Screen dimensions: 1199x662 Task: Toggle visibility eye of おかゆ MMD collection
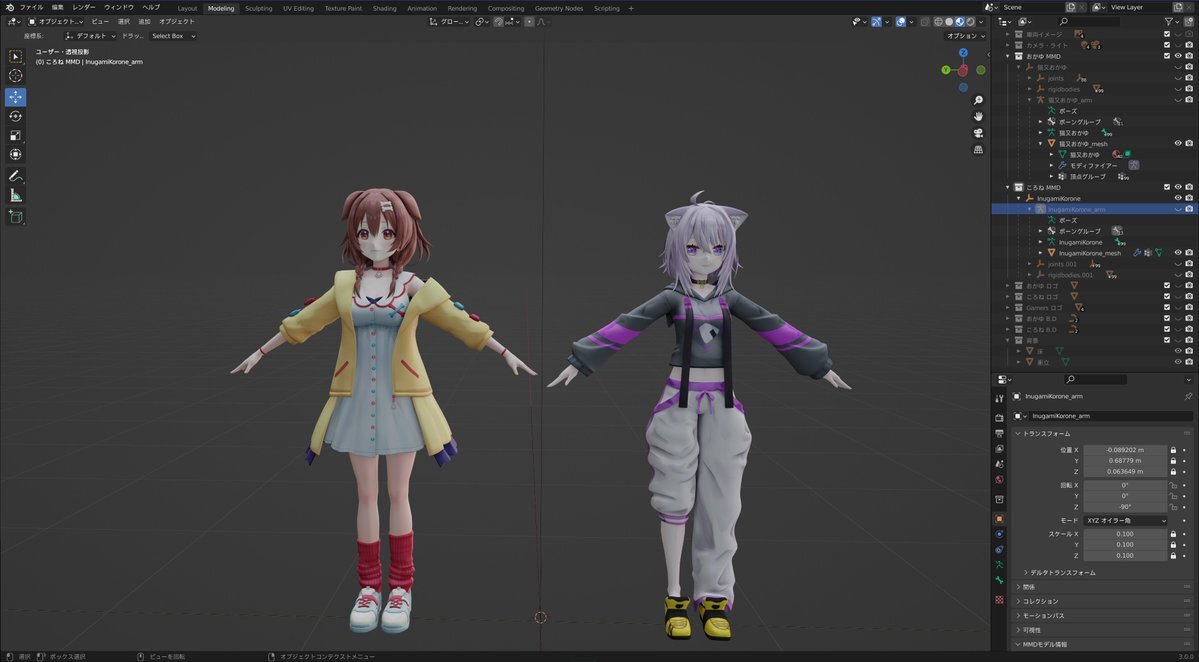click(1178, 56)
